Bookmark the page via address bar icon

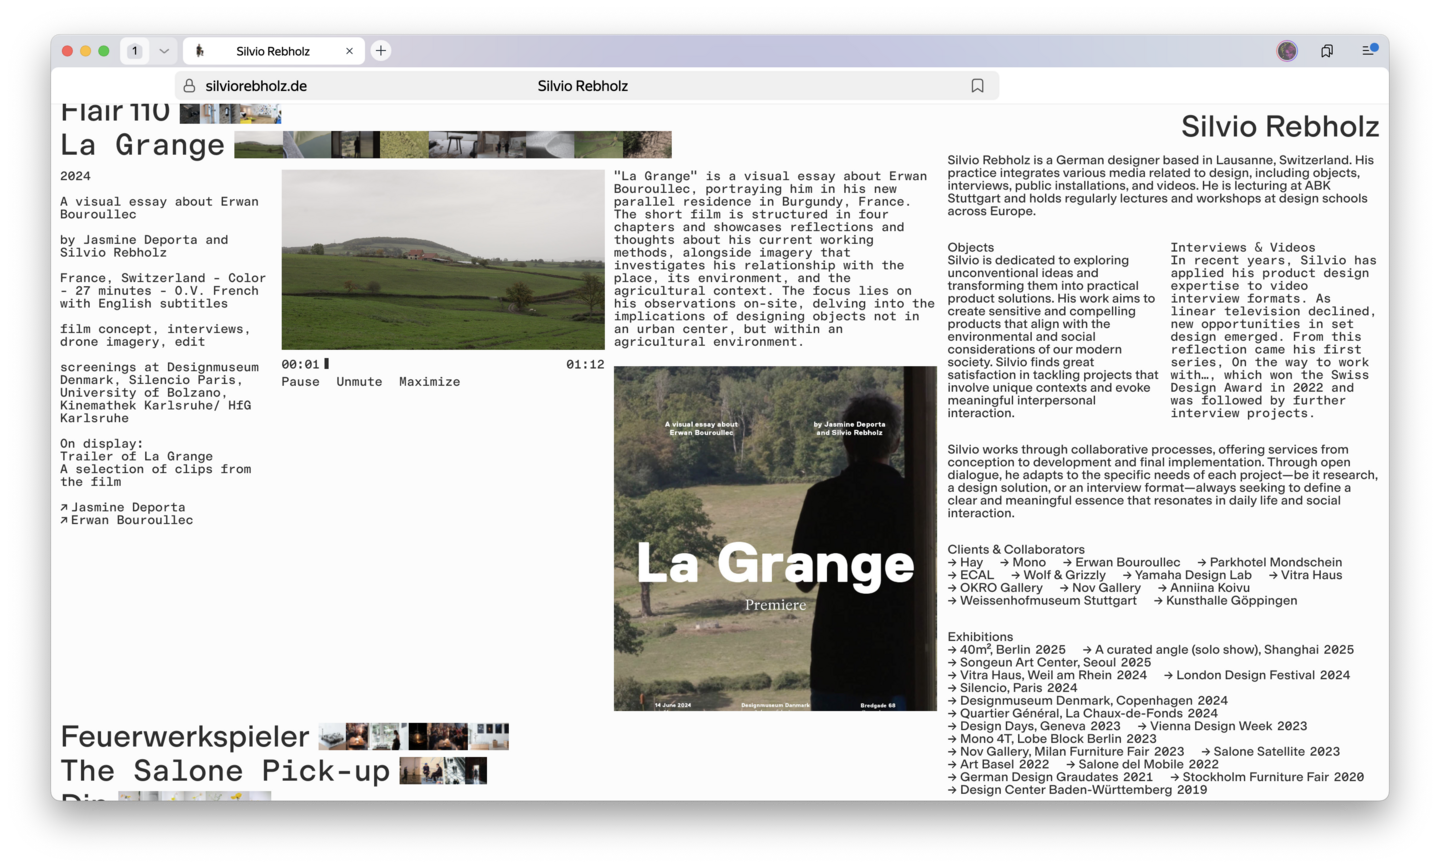click(x=977, y=86)
